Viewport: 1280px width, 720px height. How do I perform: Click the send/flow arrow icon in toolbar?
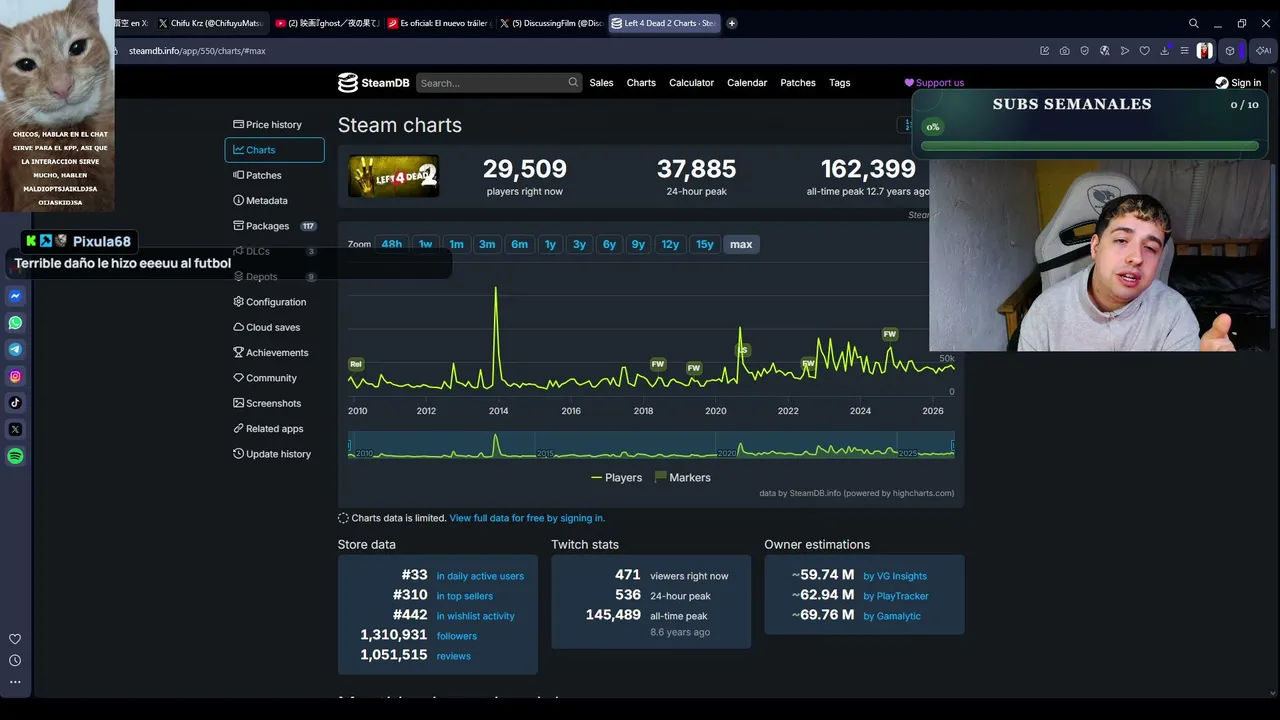tap(1125, 51)
